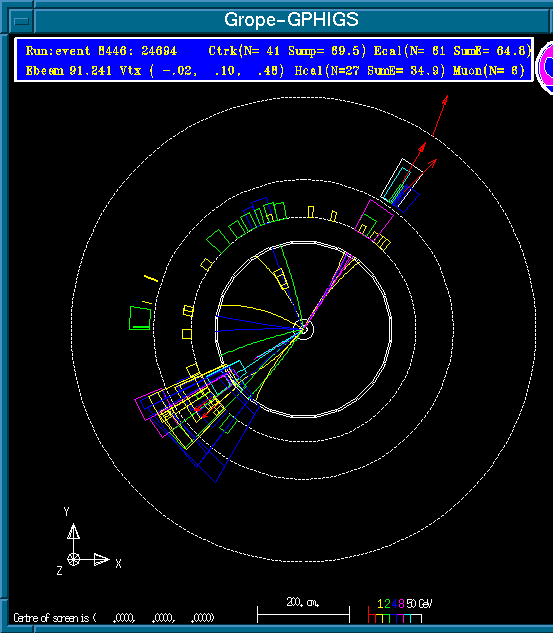
Task: Open the window menu button in title bar
Action: 21,21
